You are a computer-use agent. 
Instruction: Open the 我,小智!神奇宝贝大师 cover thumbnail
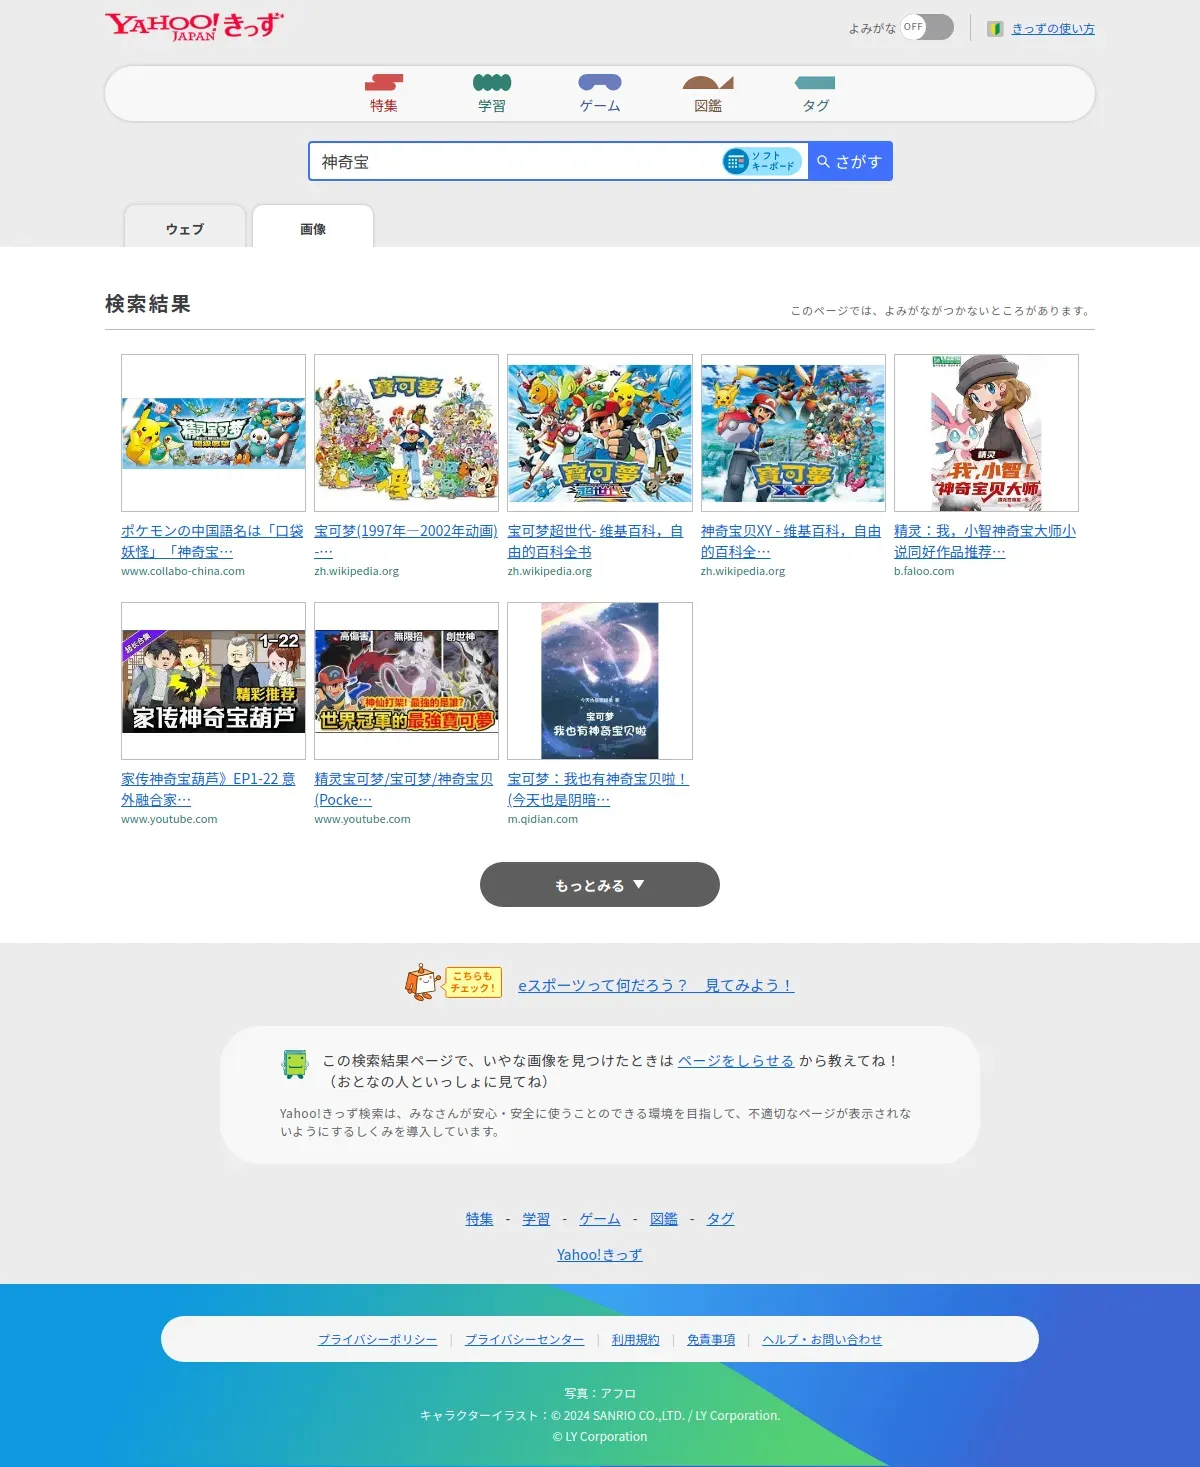coord(986,433)
